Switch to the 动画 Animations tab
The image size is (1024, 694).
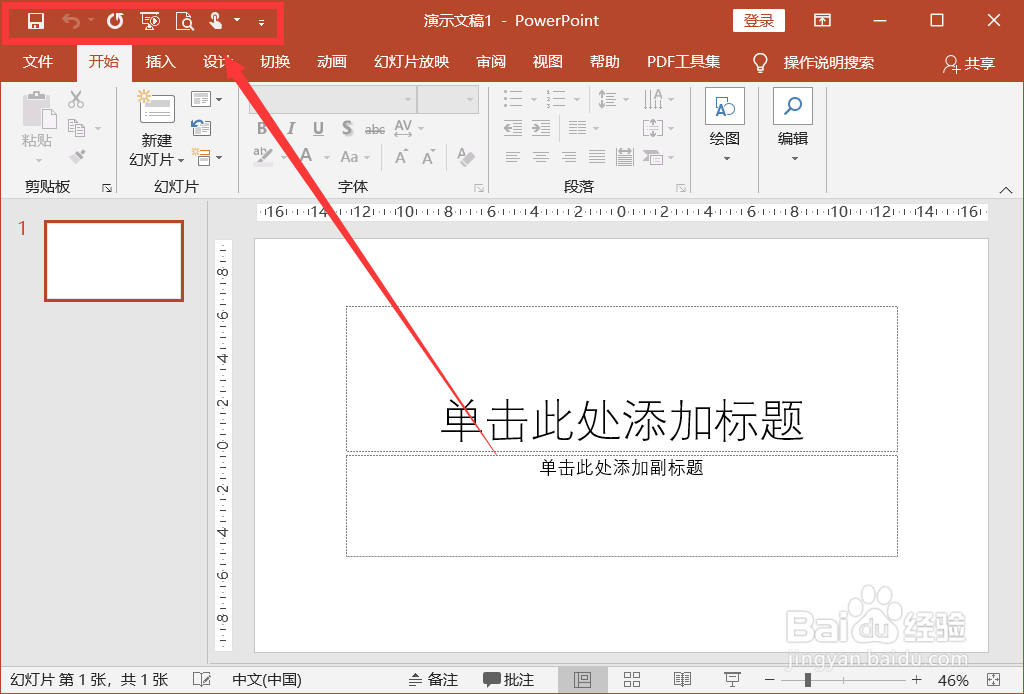tap(332, 62)
